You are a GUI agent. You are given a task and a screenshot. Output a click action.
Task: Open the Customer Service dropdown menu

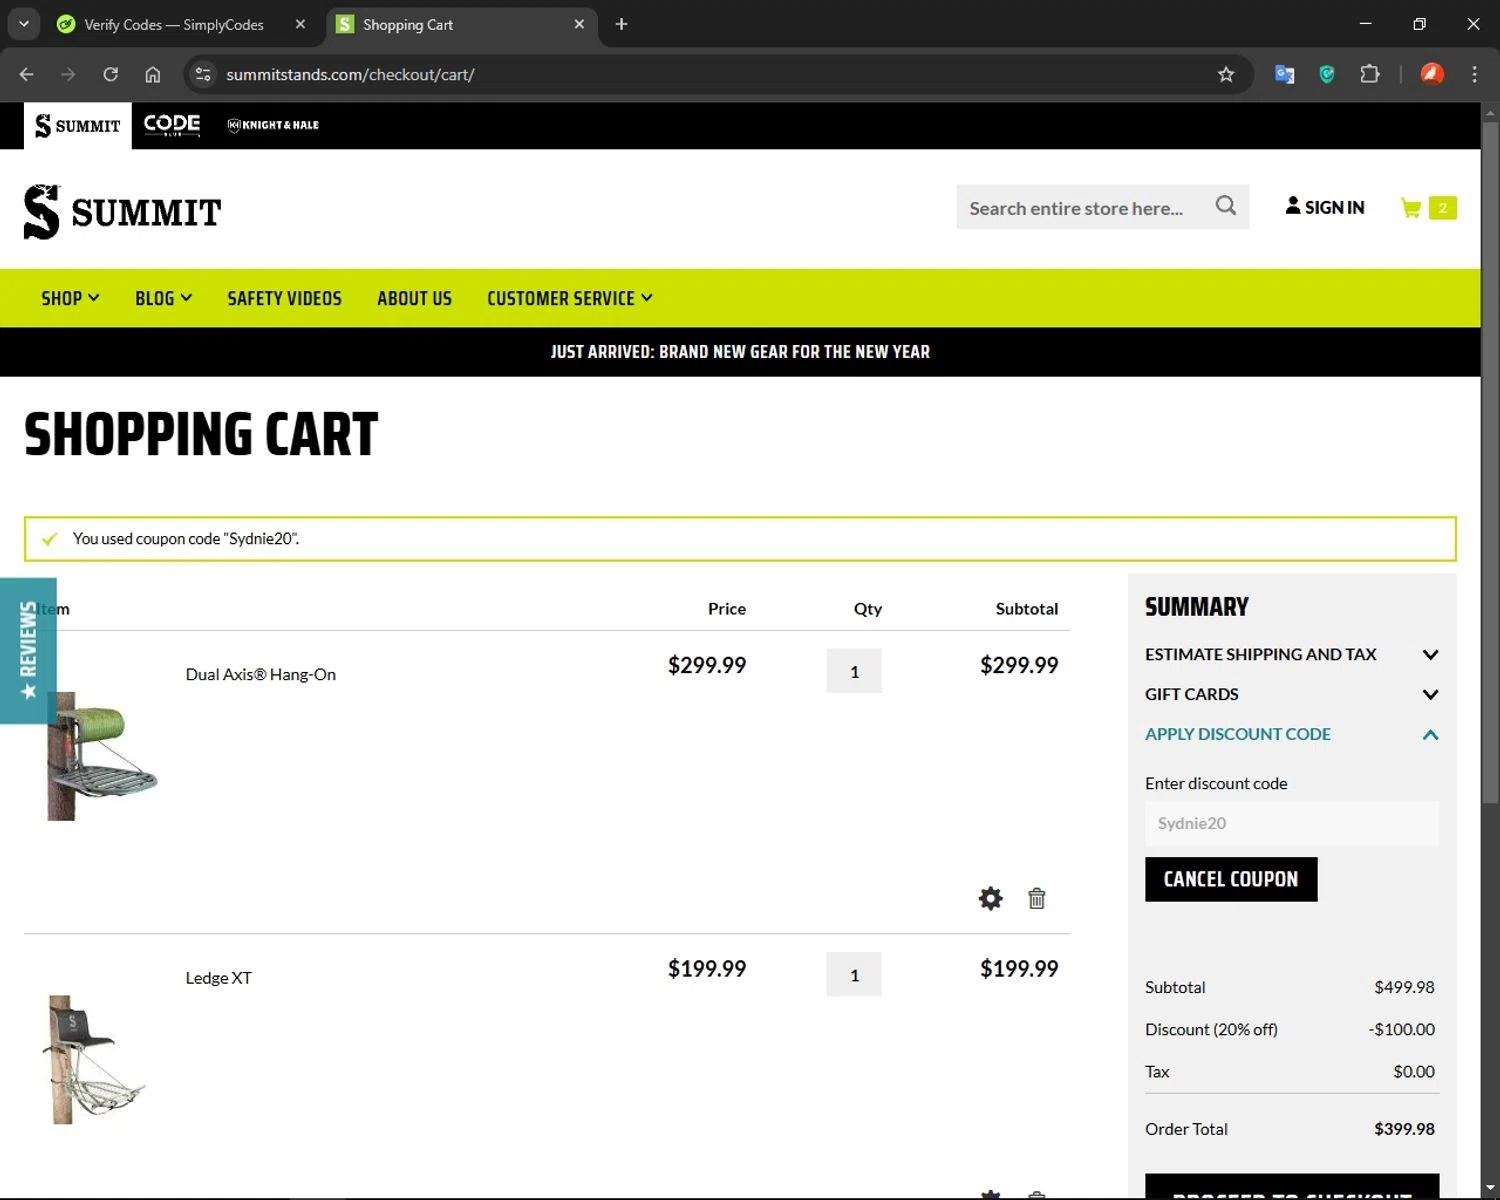coord(569,299)
